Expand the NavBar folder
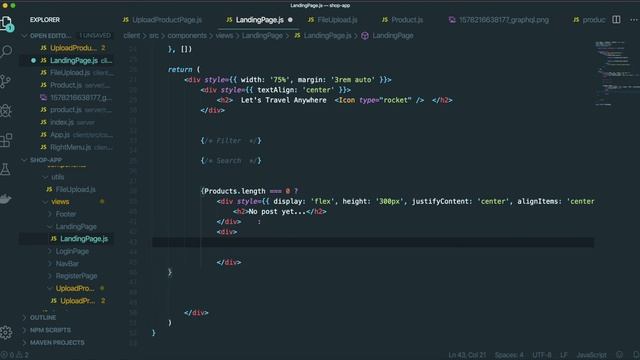This screenshot has width=640, height=360. pyautogui.click(x=67, y=264)
